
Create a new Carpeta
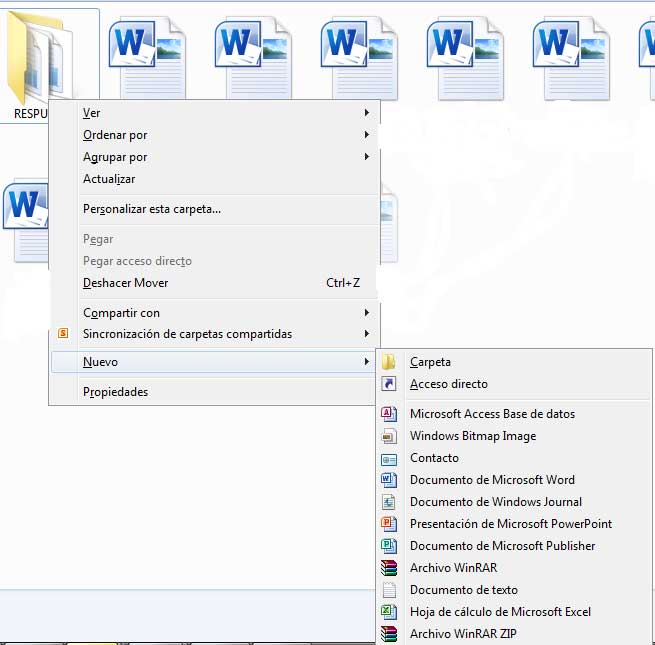[514, 362]
